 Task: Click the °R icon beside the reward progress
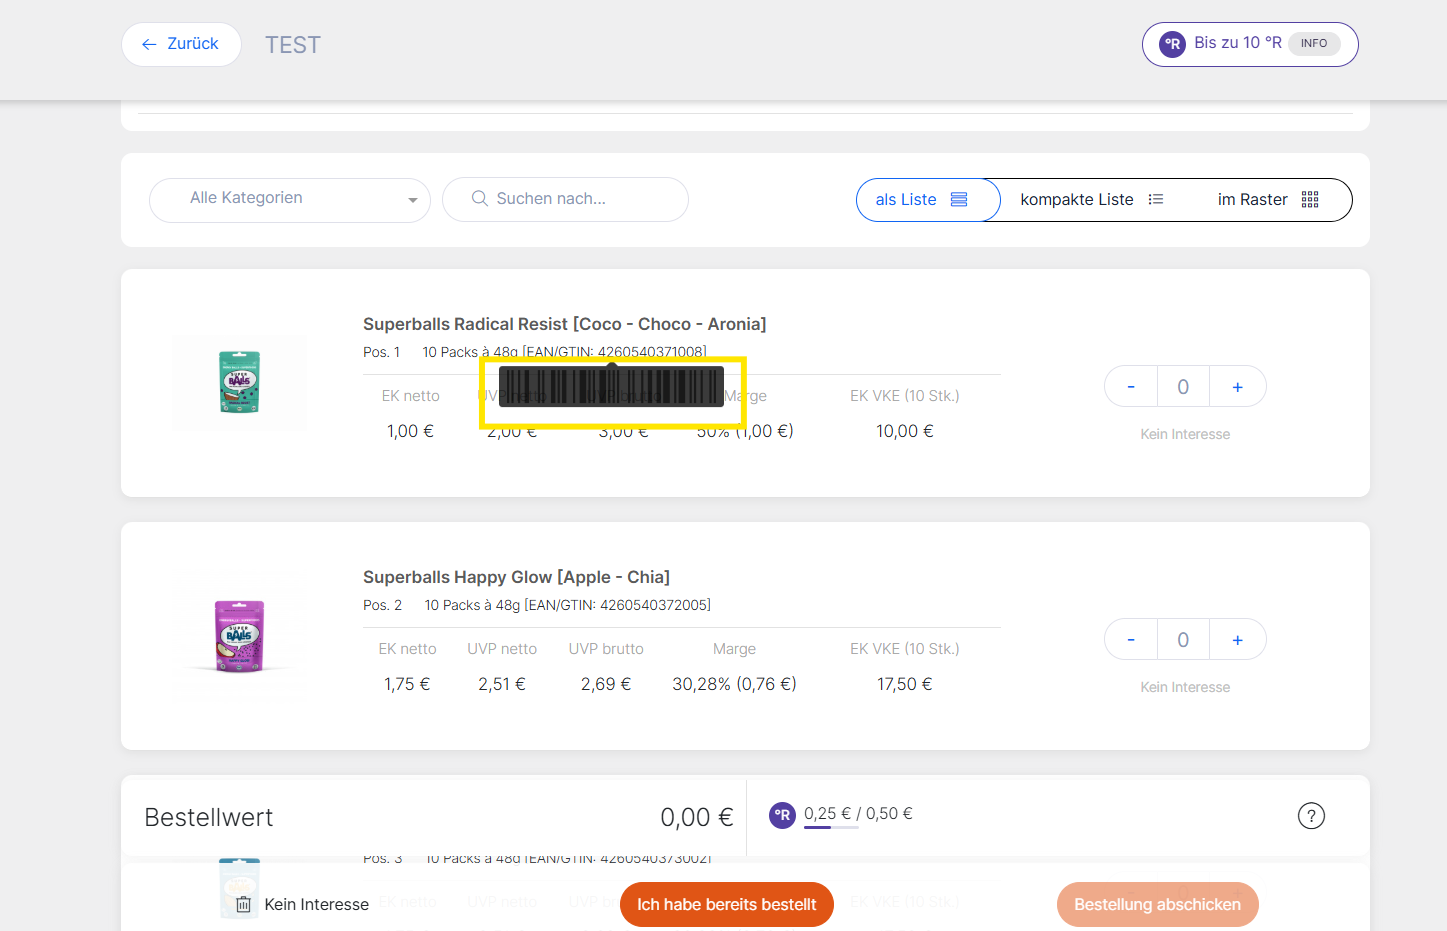782,816
